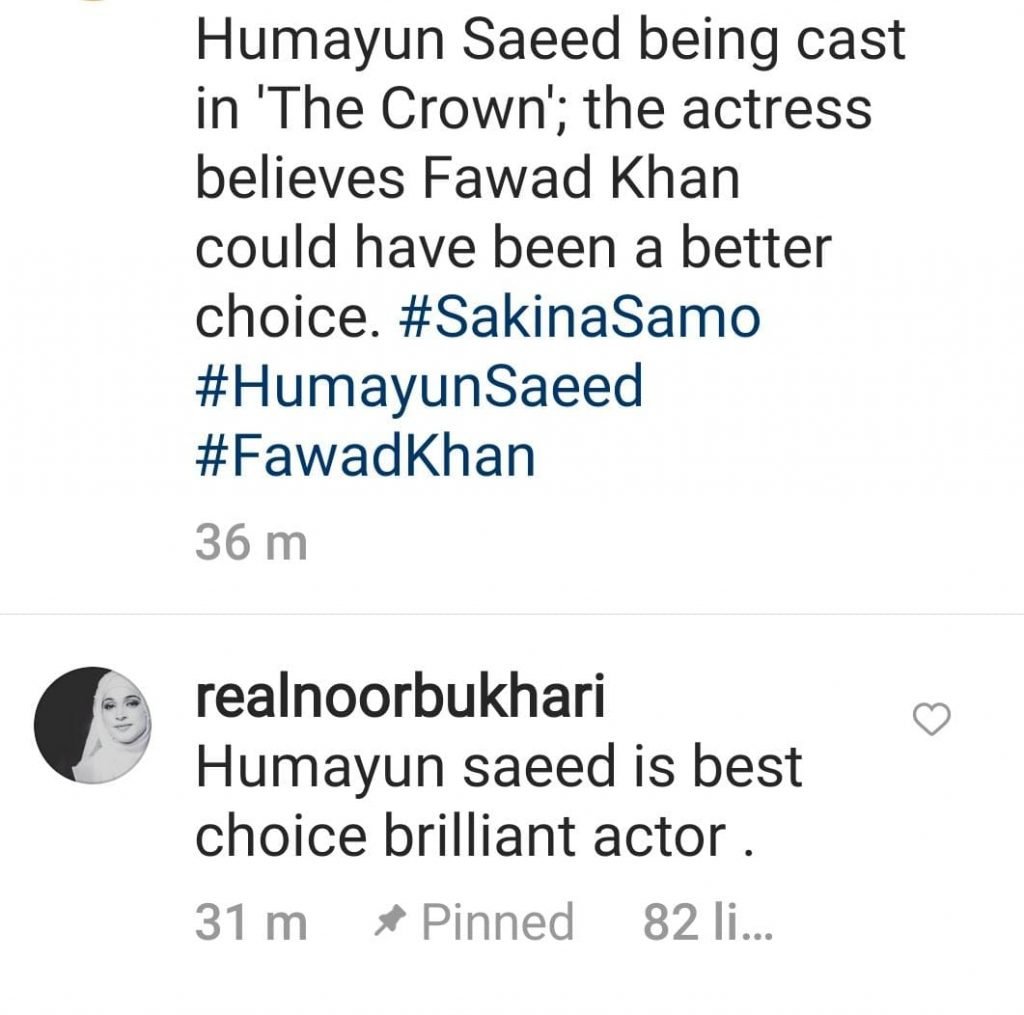1024x1015 pixels.
Task: Click the caption line 'Humayun Saeed being cast'
Action: point(550,40)
